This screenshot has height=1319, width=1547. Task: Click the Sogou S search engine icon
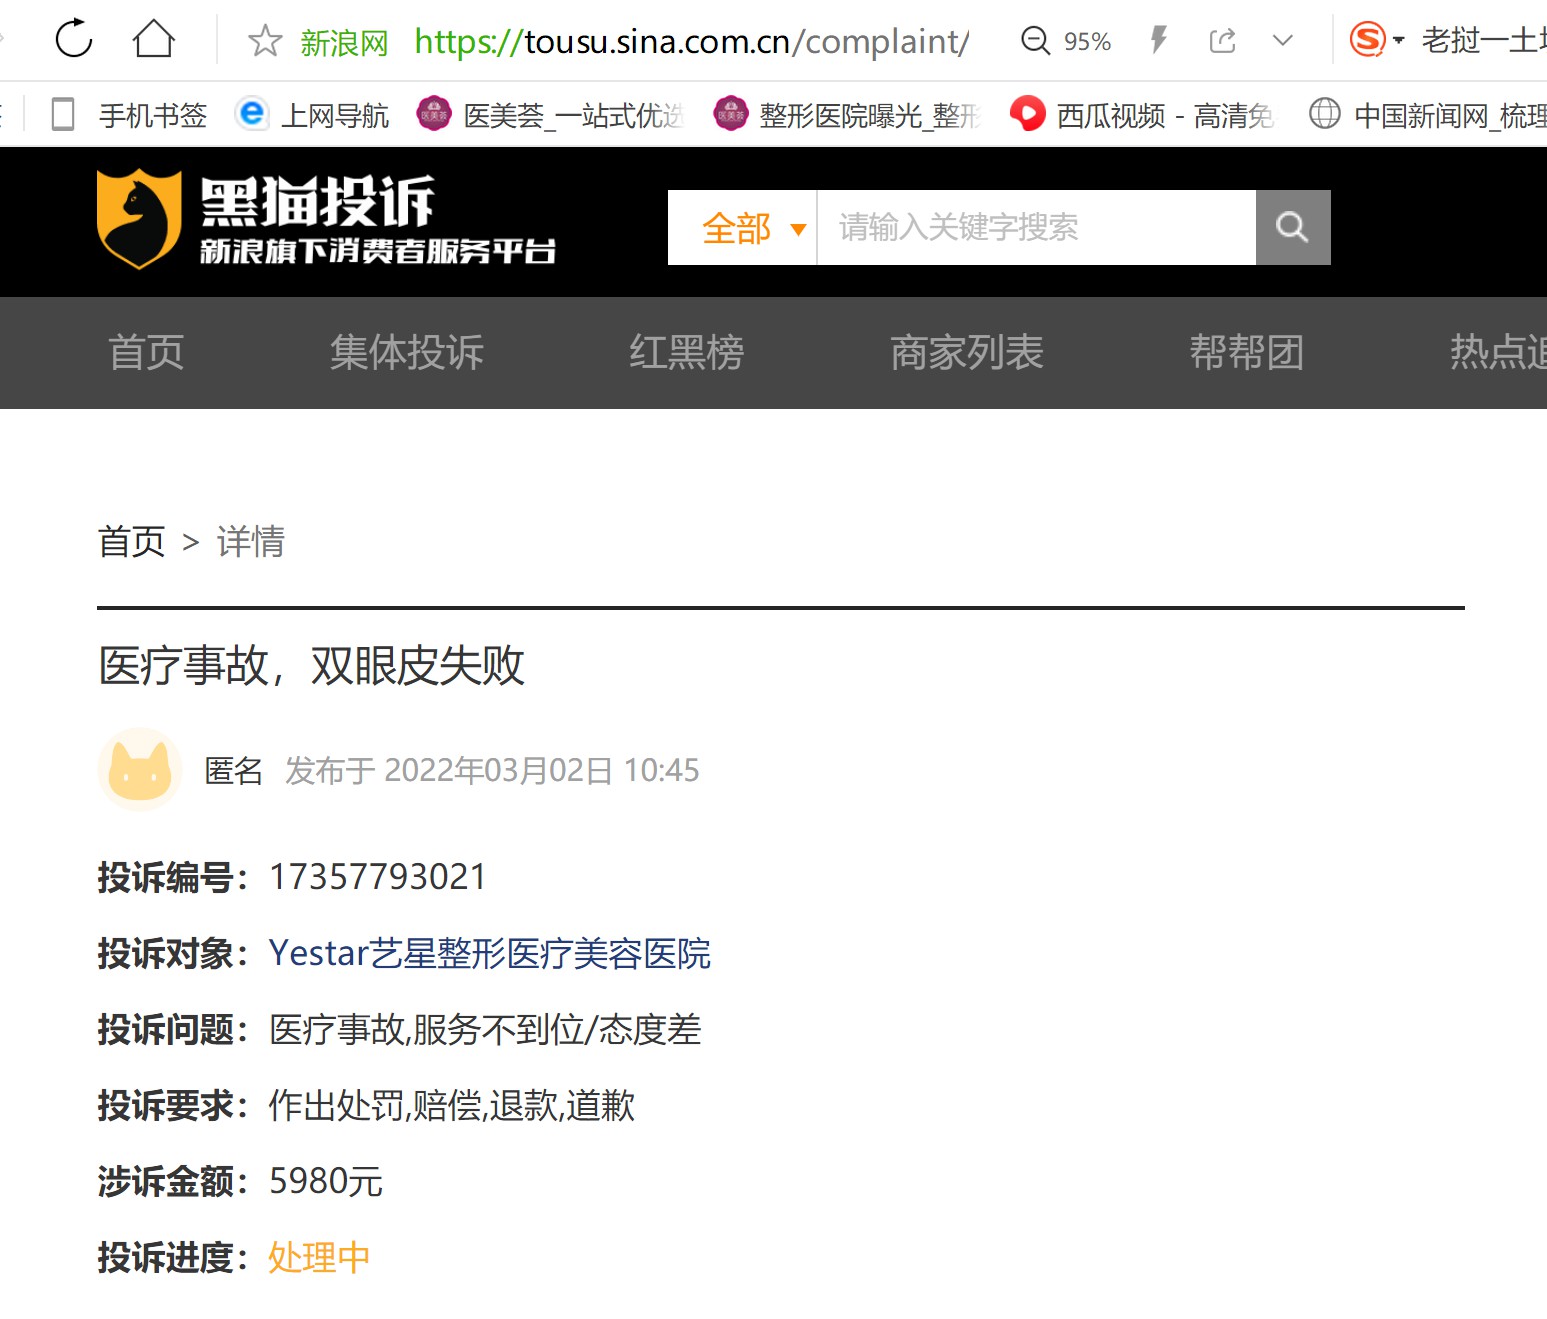1367,40
